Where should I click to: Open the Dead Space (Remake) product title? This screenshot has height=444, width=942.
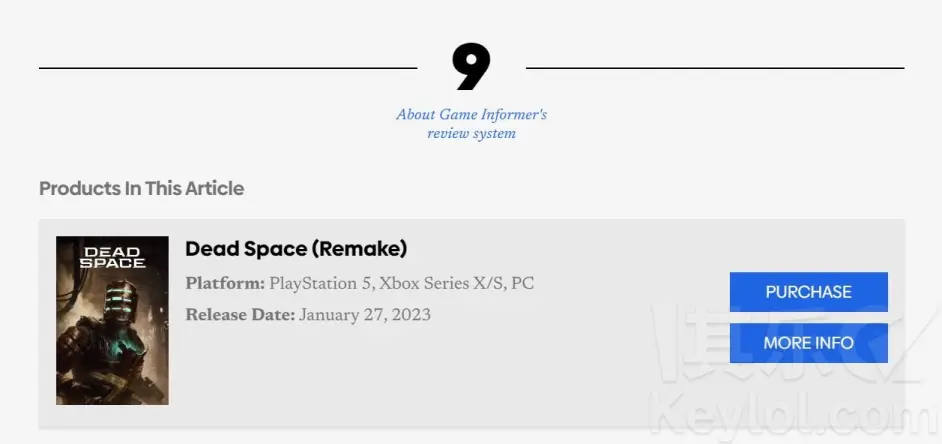[296, 248]
